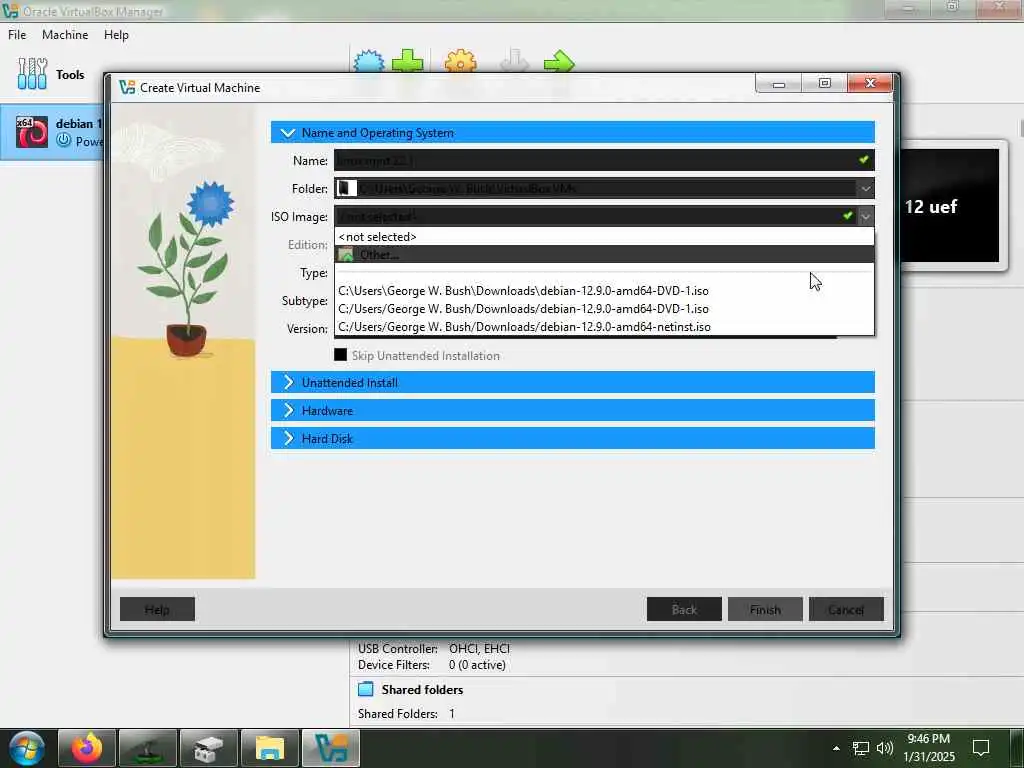Click the network tray icon
Viewport: 1024px width, 768px height.
pos(861,748)
